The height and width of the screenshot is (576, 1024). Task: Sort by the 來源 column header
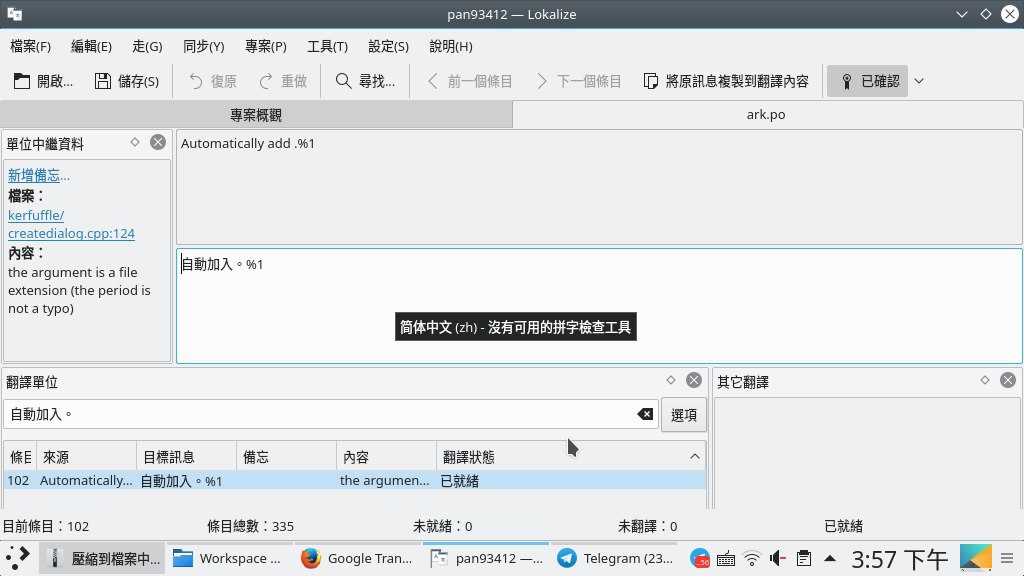pos(86,457)
